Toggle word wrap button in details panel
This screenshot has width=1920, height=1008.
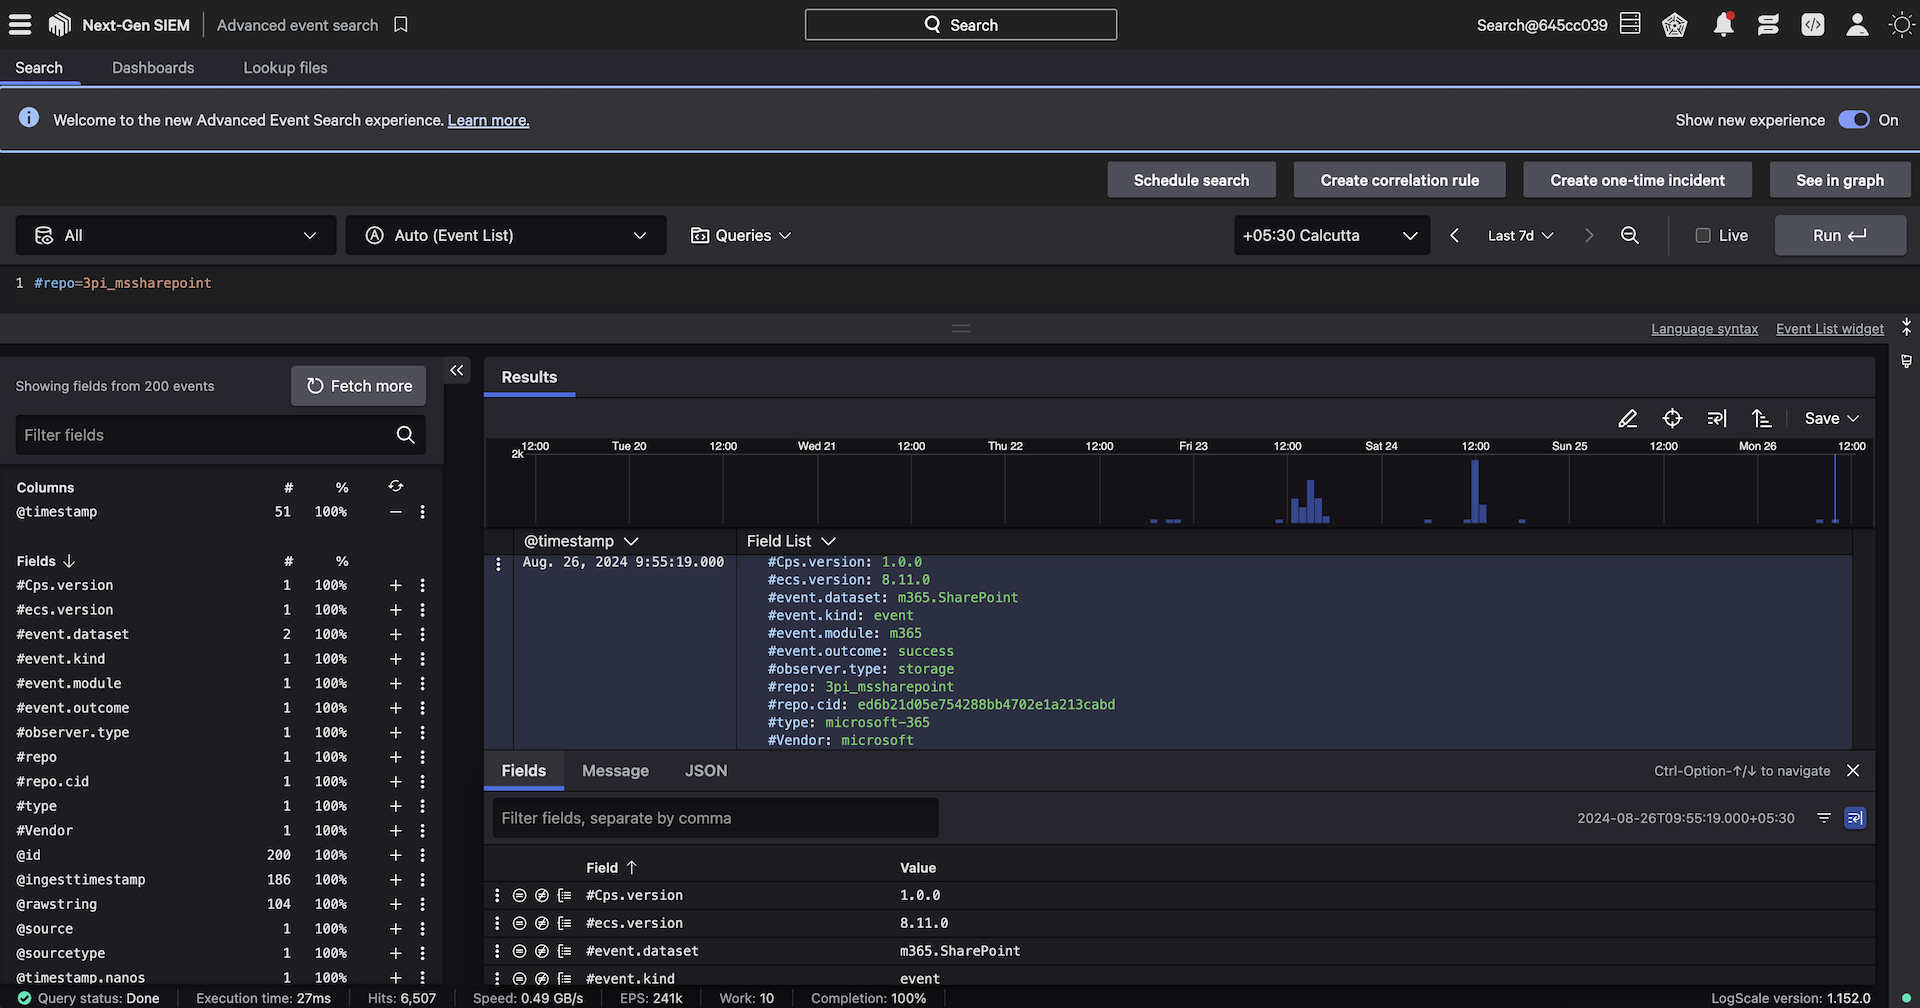click(1855, 818)
